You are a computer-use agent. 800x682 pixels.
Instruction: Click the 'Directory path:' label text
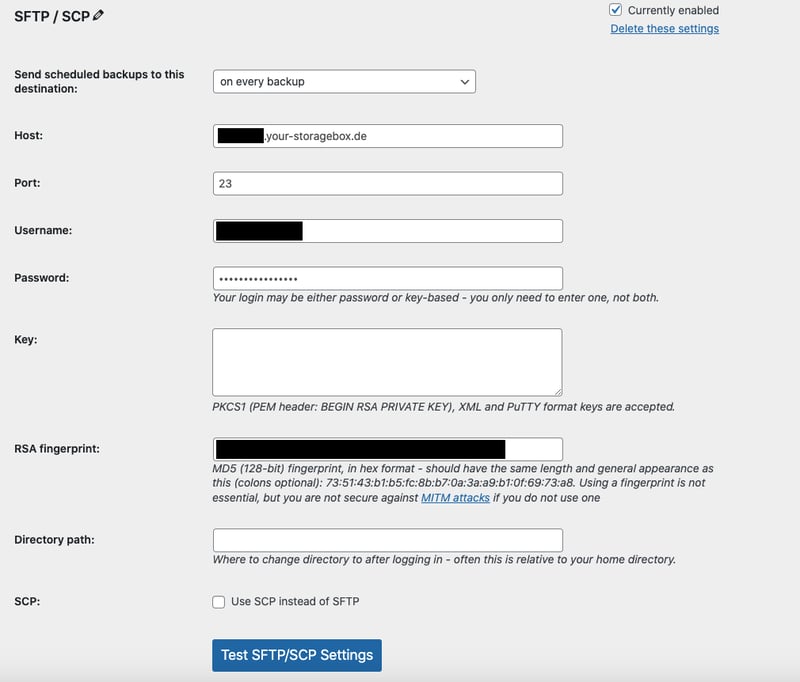pos(54,540)
